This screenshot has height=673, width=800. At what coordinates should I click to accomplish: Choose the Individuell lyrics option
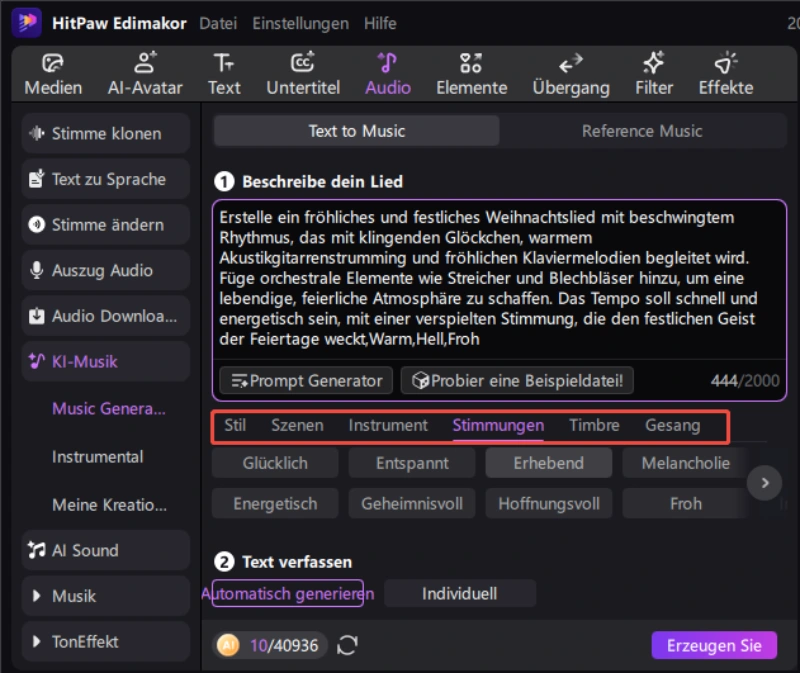click(x=460, y=593)
